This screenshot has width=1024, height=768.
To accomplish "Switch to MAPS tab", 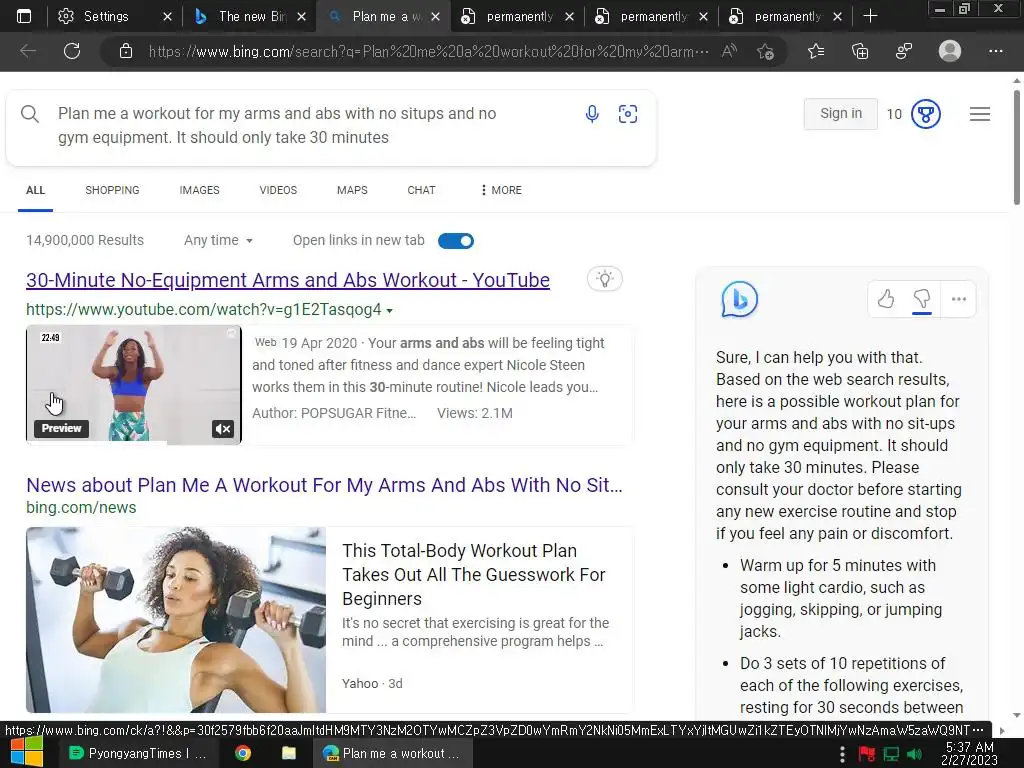I will [352, 190].
